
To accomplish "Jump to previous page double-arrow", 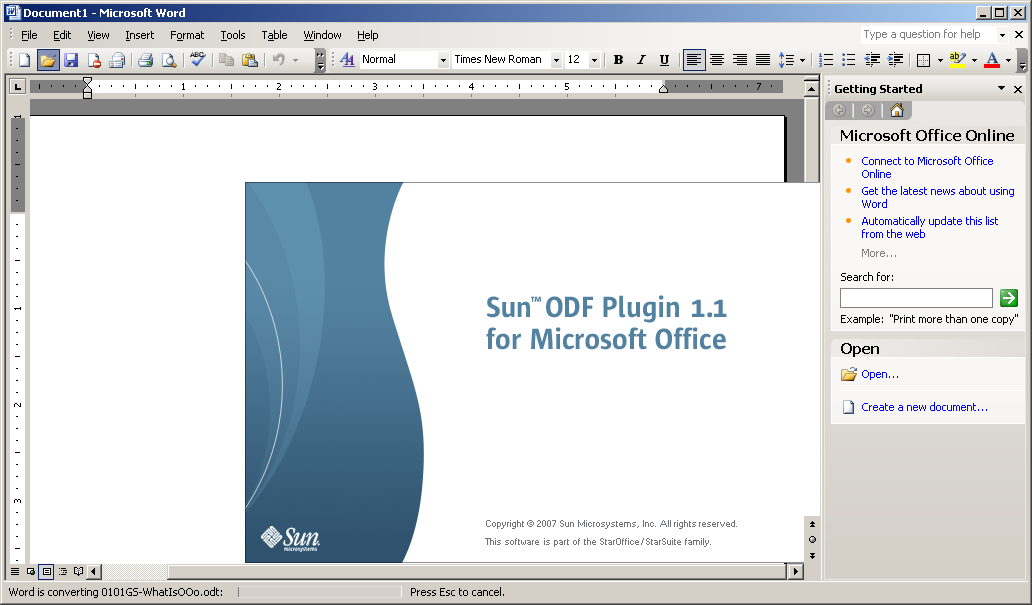I will point(812,524).
